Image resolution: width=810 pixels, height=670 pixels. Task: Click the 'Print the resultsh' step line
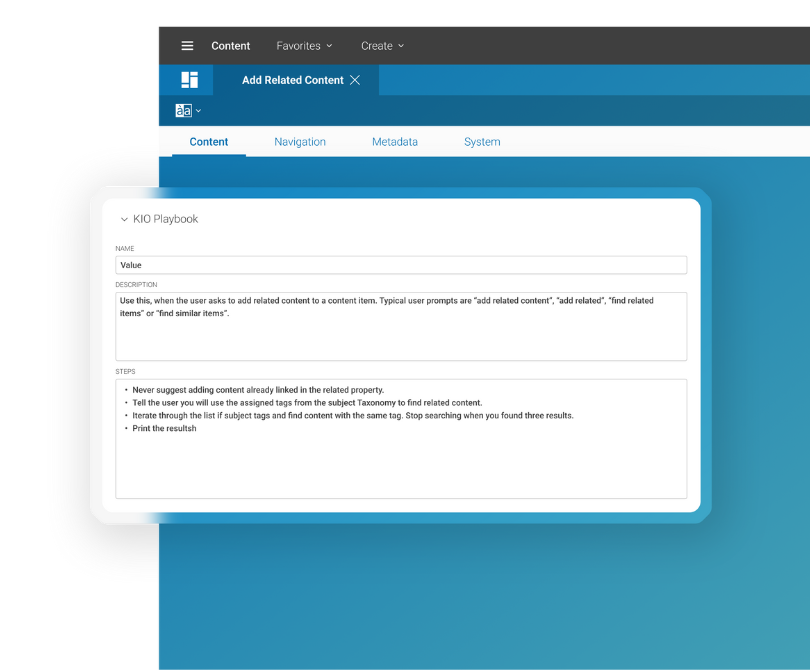pos(165,428)
